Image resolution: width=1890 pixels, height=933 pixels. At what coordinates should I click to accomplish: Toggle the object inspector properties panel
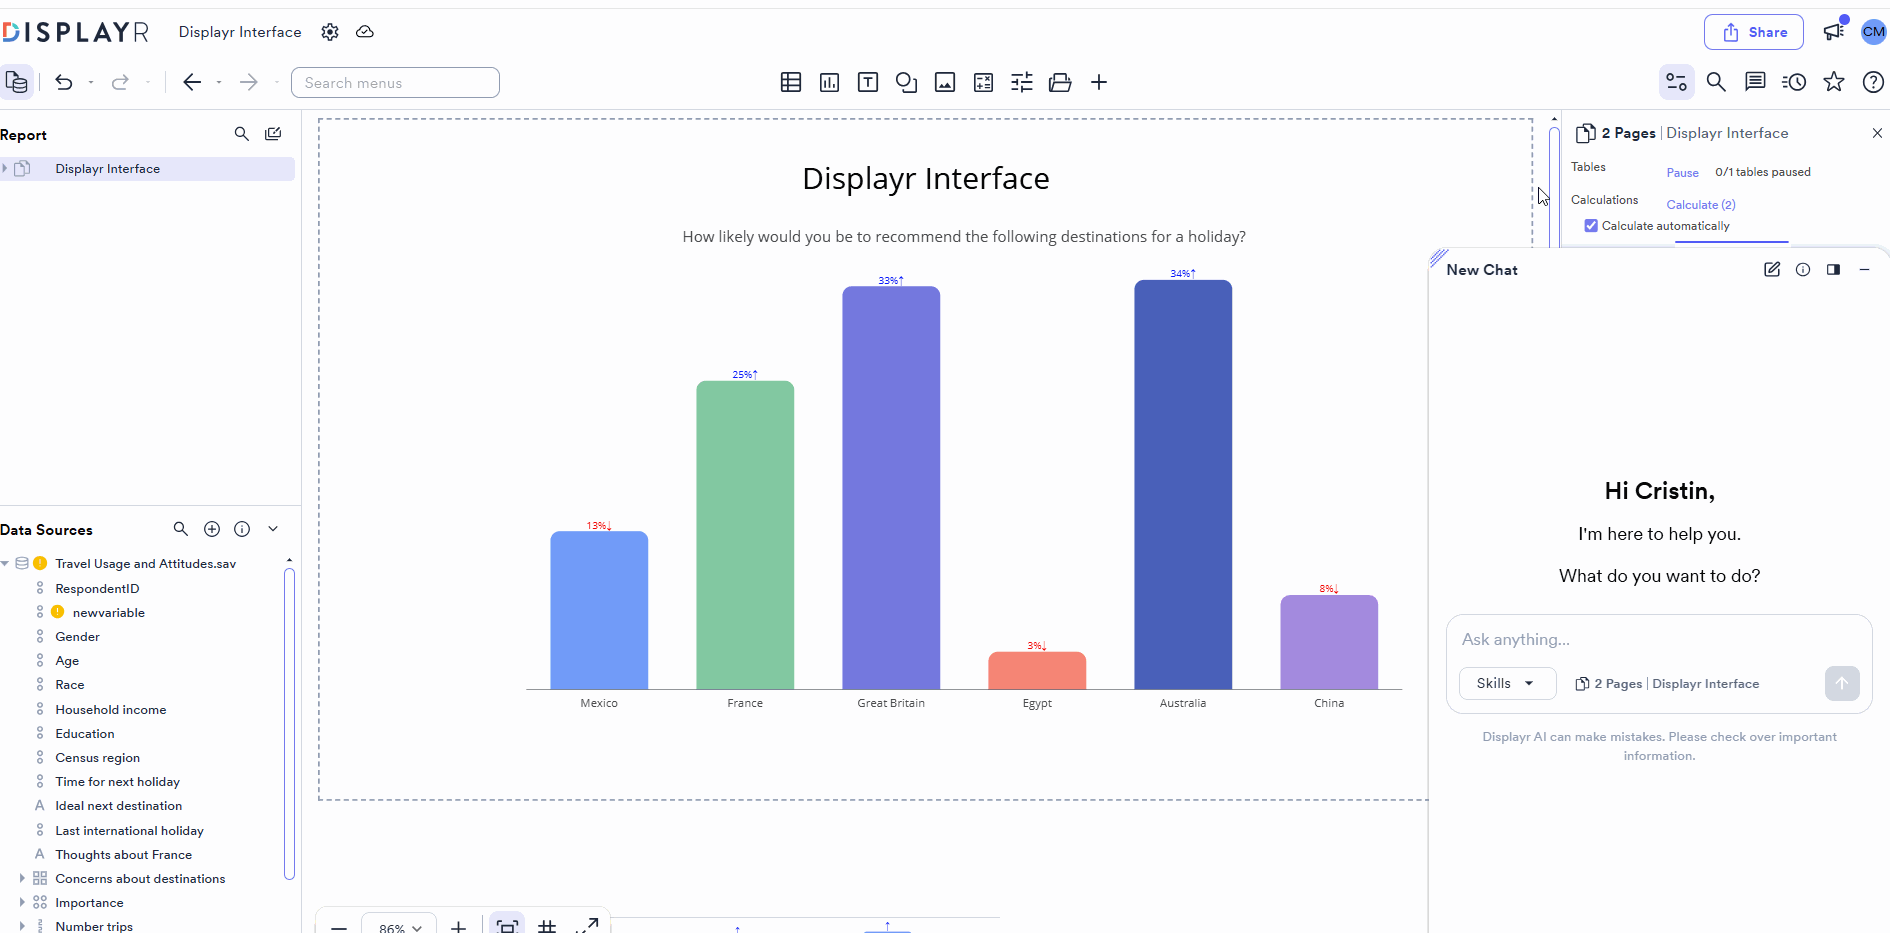point(1677,82)
